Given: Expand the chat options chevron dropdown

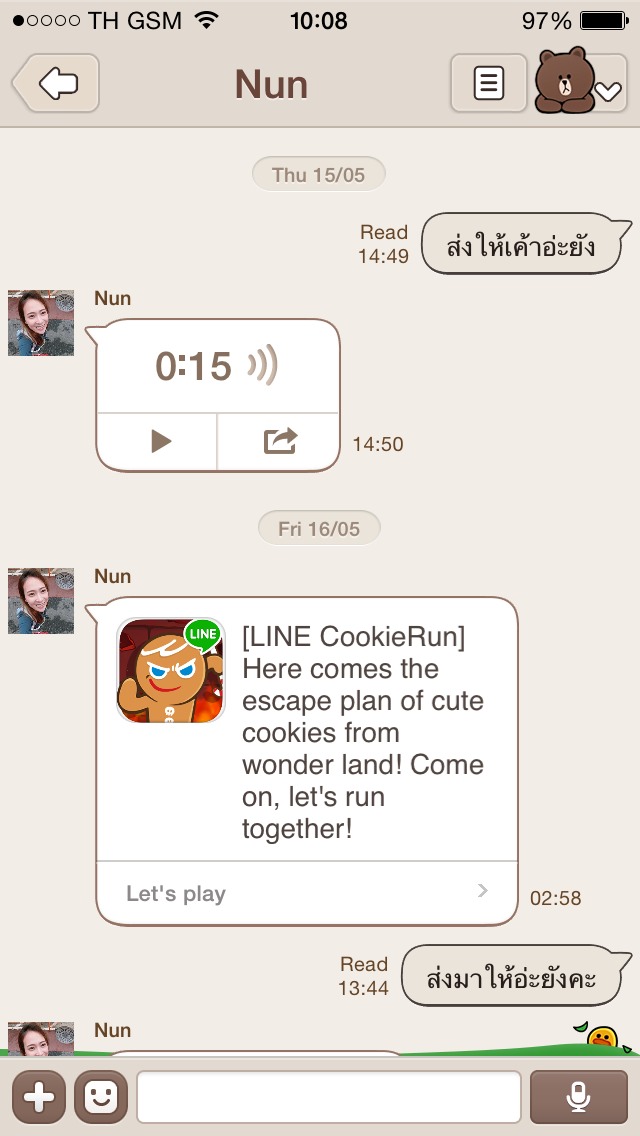Looking at the screenshot, I should pyautogui.click(x=608, y=91).
